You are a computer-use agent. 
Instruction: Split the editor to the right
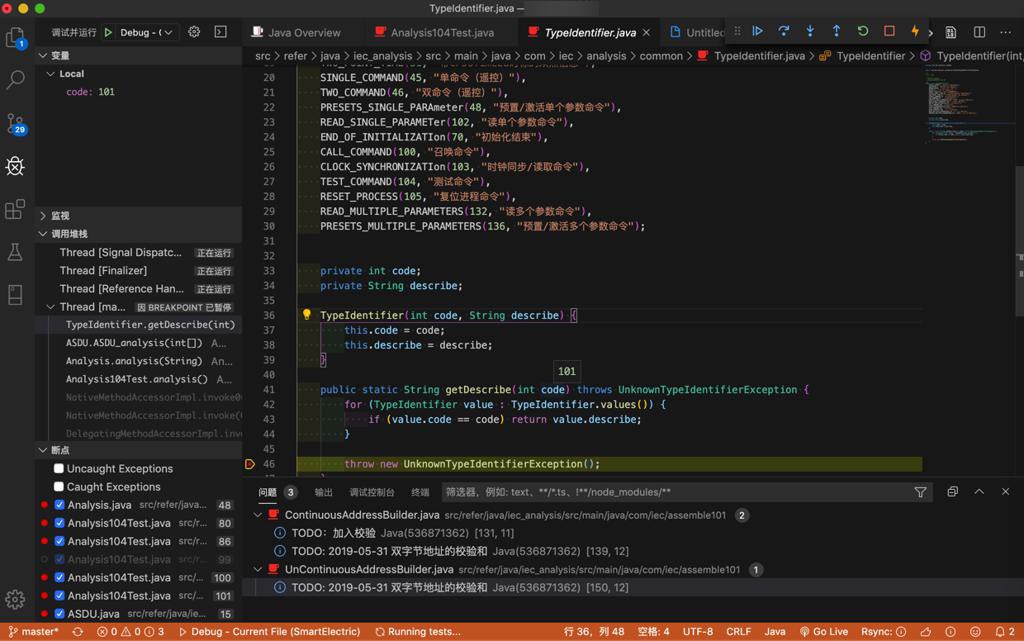tap(979, 32)
